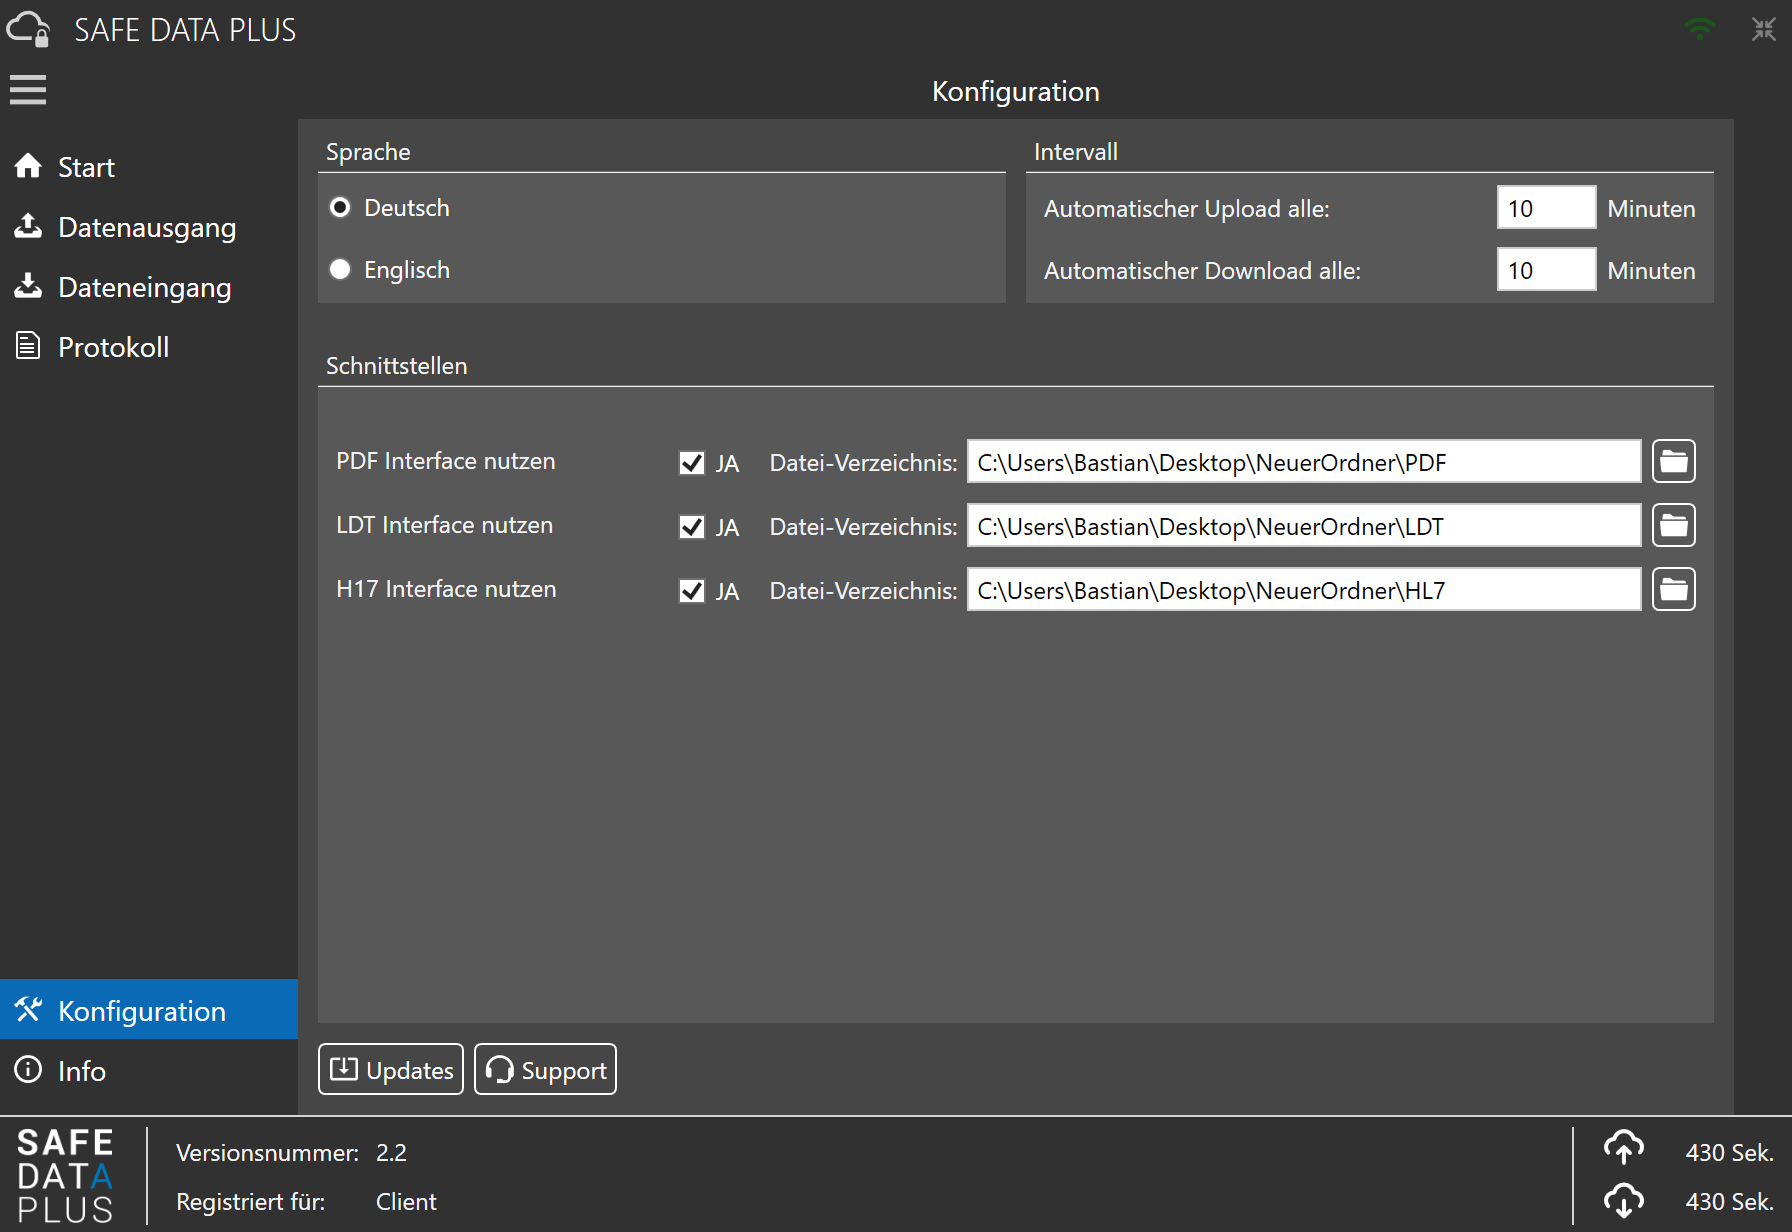Image resolution: width=1792 pixels, height=1232 pixels.
Task: Click the Updates button
Action: (x=391, y=1069)
